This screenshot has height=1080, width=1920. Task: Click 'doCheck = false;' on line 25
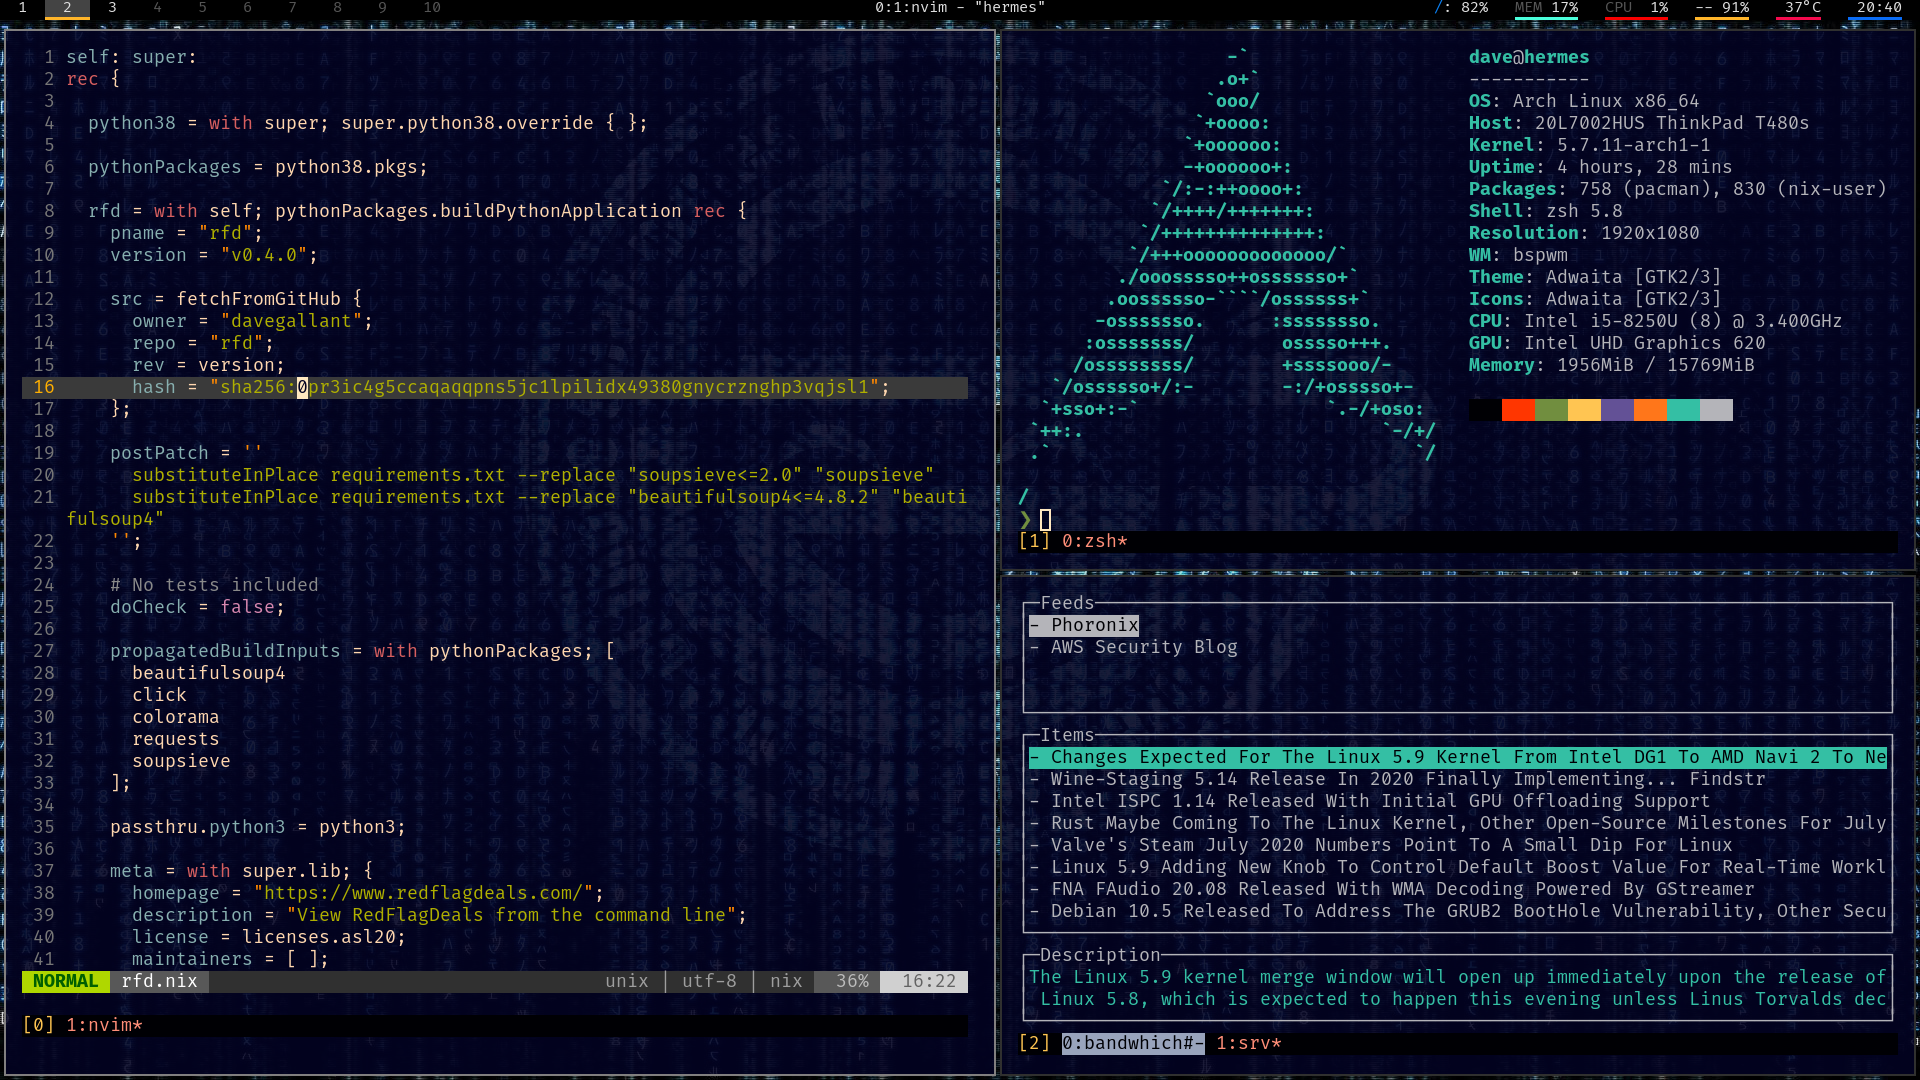point(197,607)
